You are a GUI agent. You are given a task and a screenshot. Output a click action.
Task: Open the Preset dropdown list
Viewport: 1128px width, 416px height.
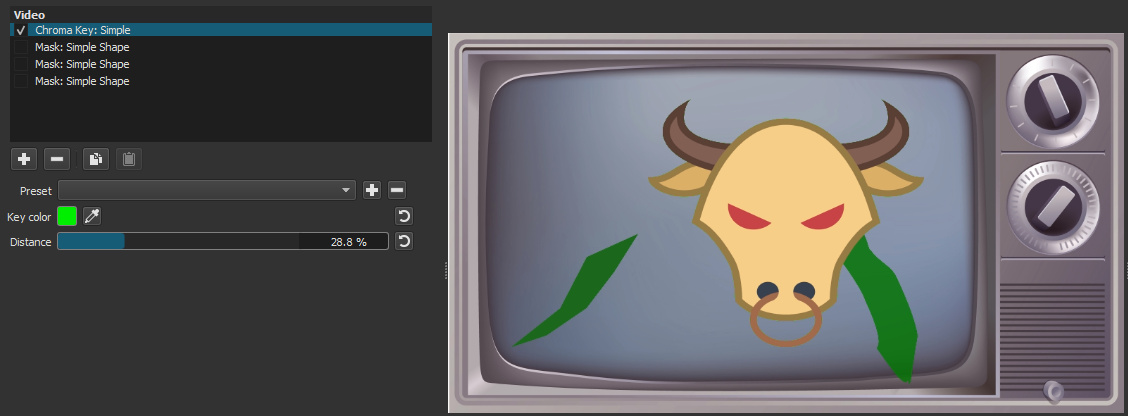(206, 190)
